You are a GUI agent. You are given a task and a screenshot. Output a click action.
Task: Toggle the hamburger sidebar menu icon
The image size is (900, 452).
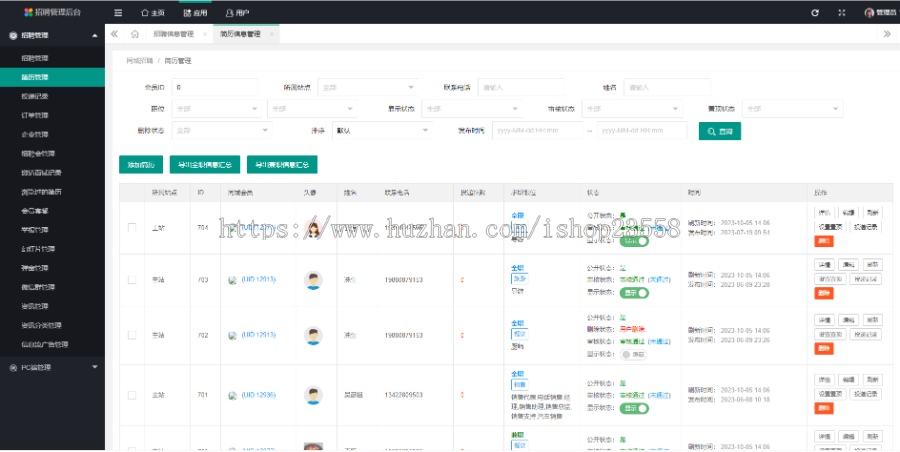coord(119,12)
